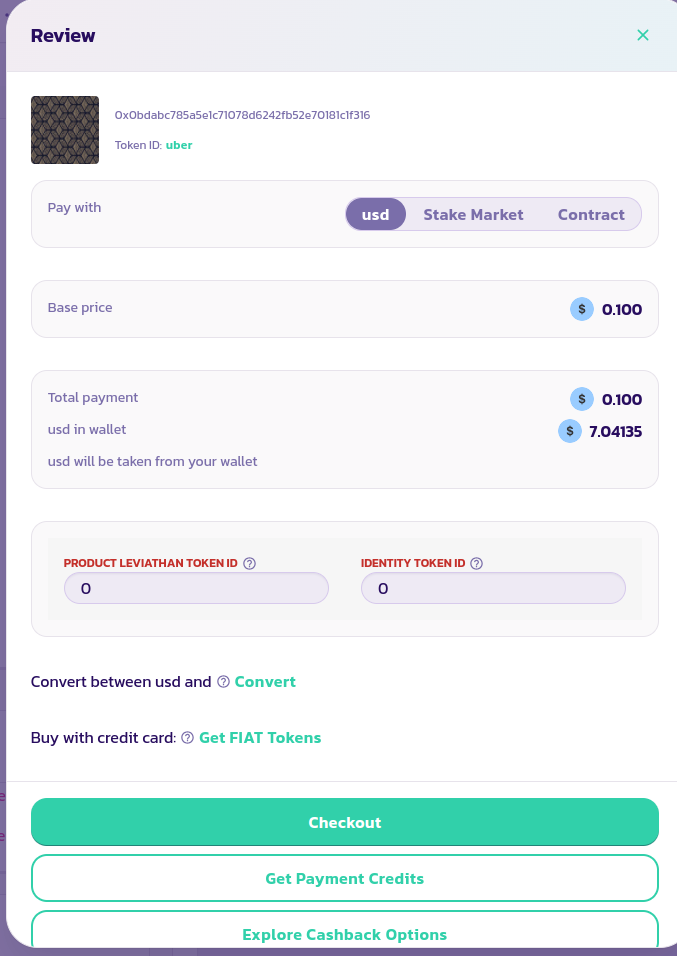Click help icon before Convert link
The height and width of the screenshot is (956, 677).
223,682
